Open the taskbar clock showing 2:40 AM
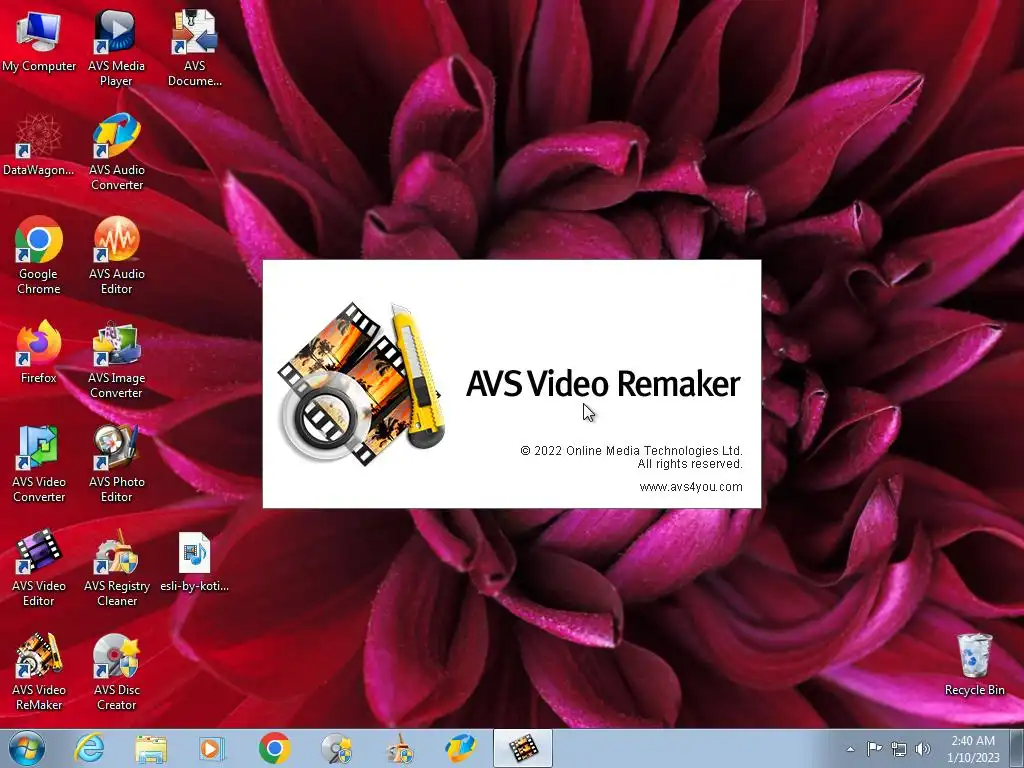Screen dimensions: 1024x768 973,749
